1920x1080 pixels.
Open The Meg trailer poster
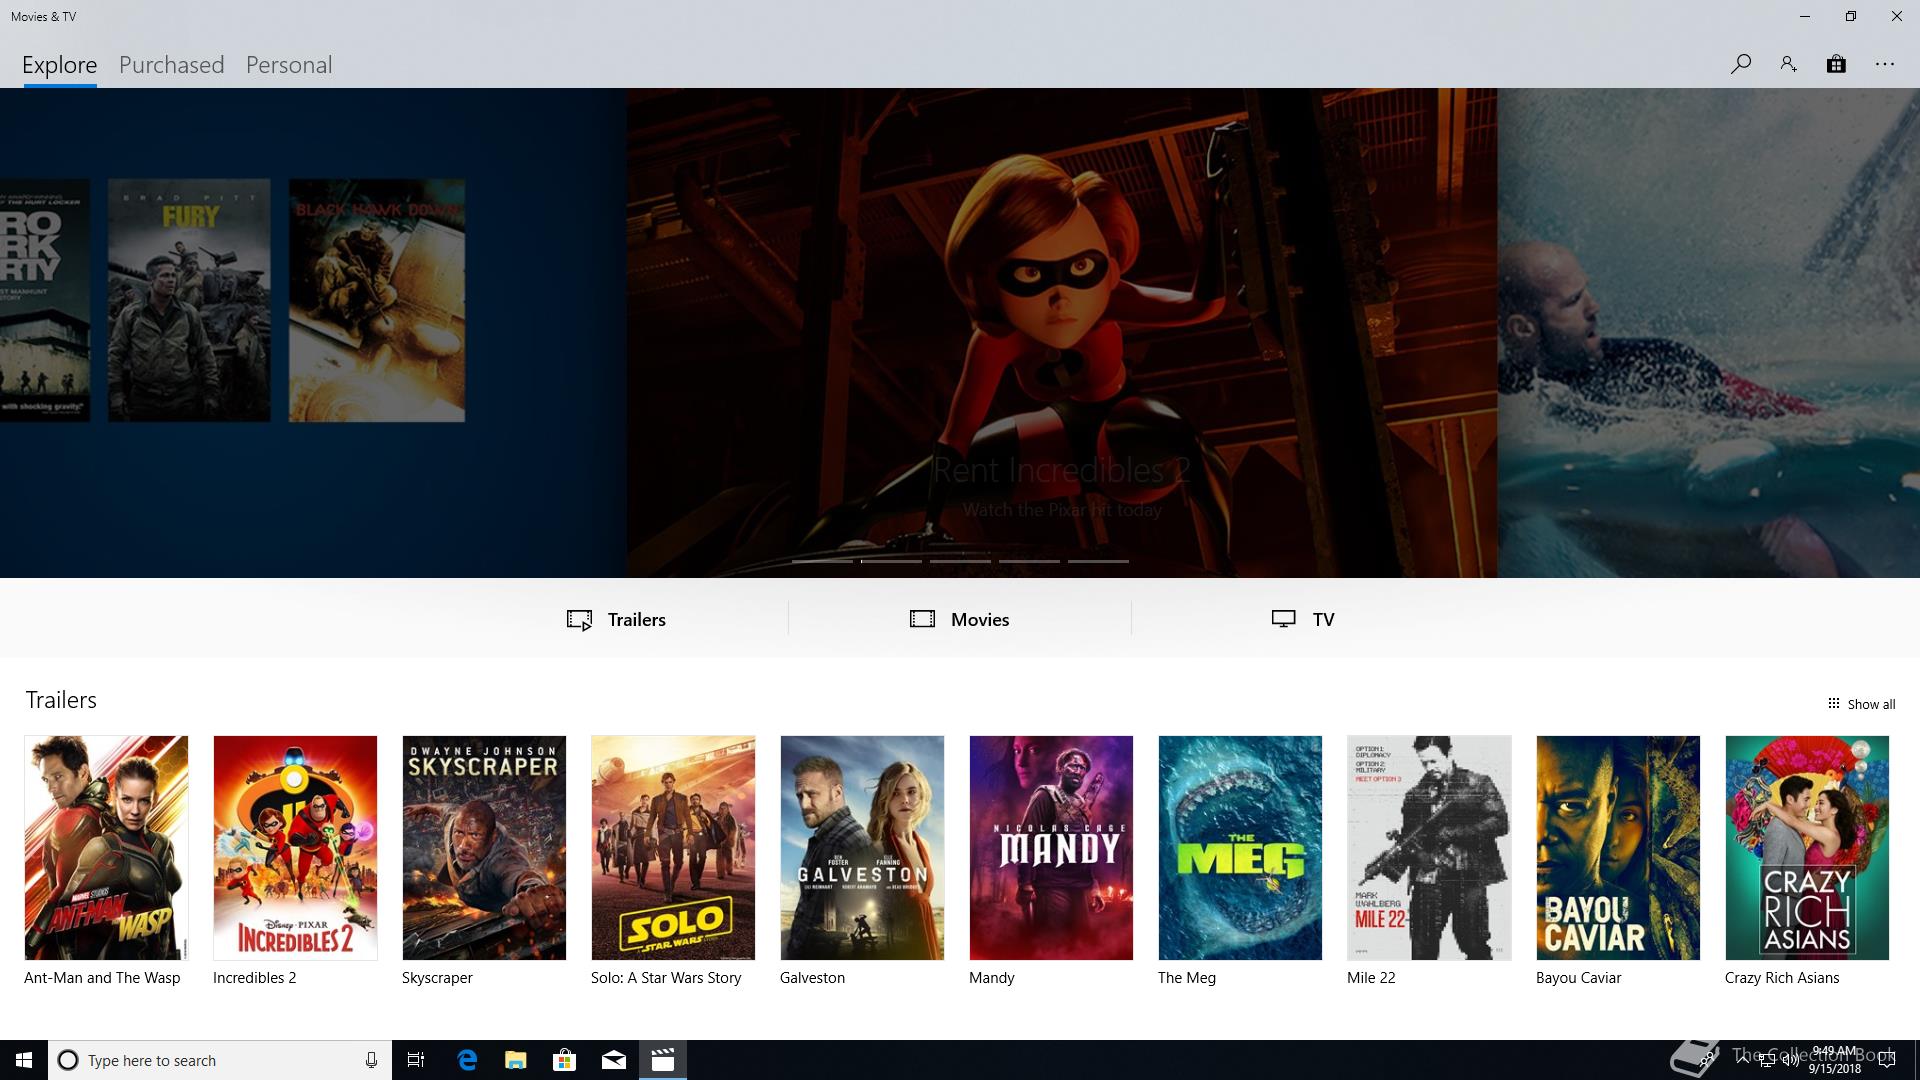click(1240, 848)
